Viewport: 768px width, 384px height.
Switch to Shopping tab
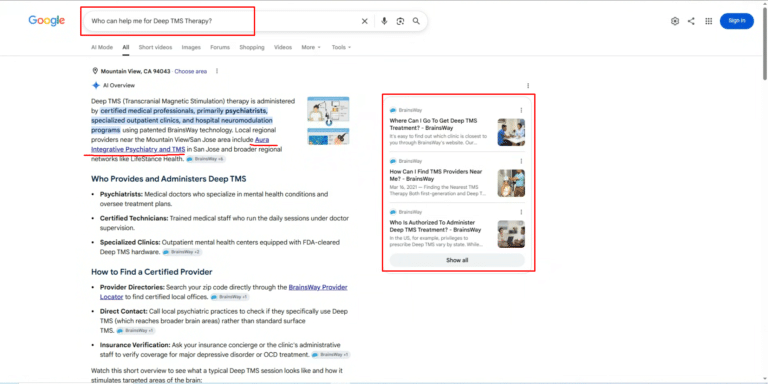point(252,48)
